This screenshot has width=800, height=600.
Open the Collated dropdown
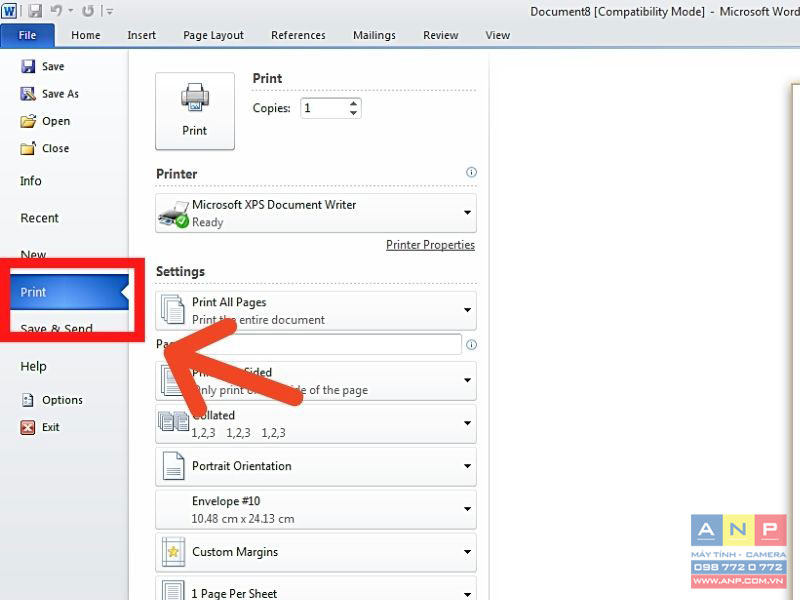(316, 424)
